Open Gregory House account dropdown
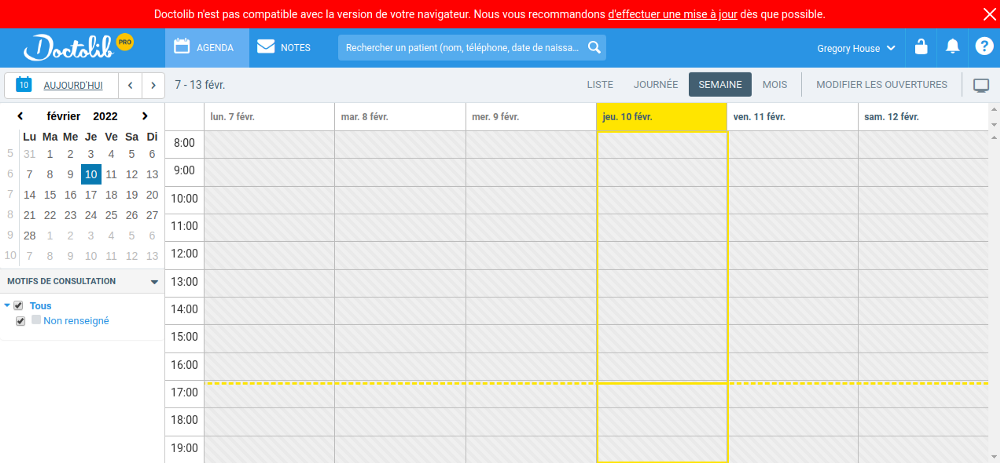 click(x=856, y=48)
